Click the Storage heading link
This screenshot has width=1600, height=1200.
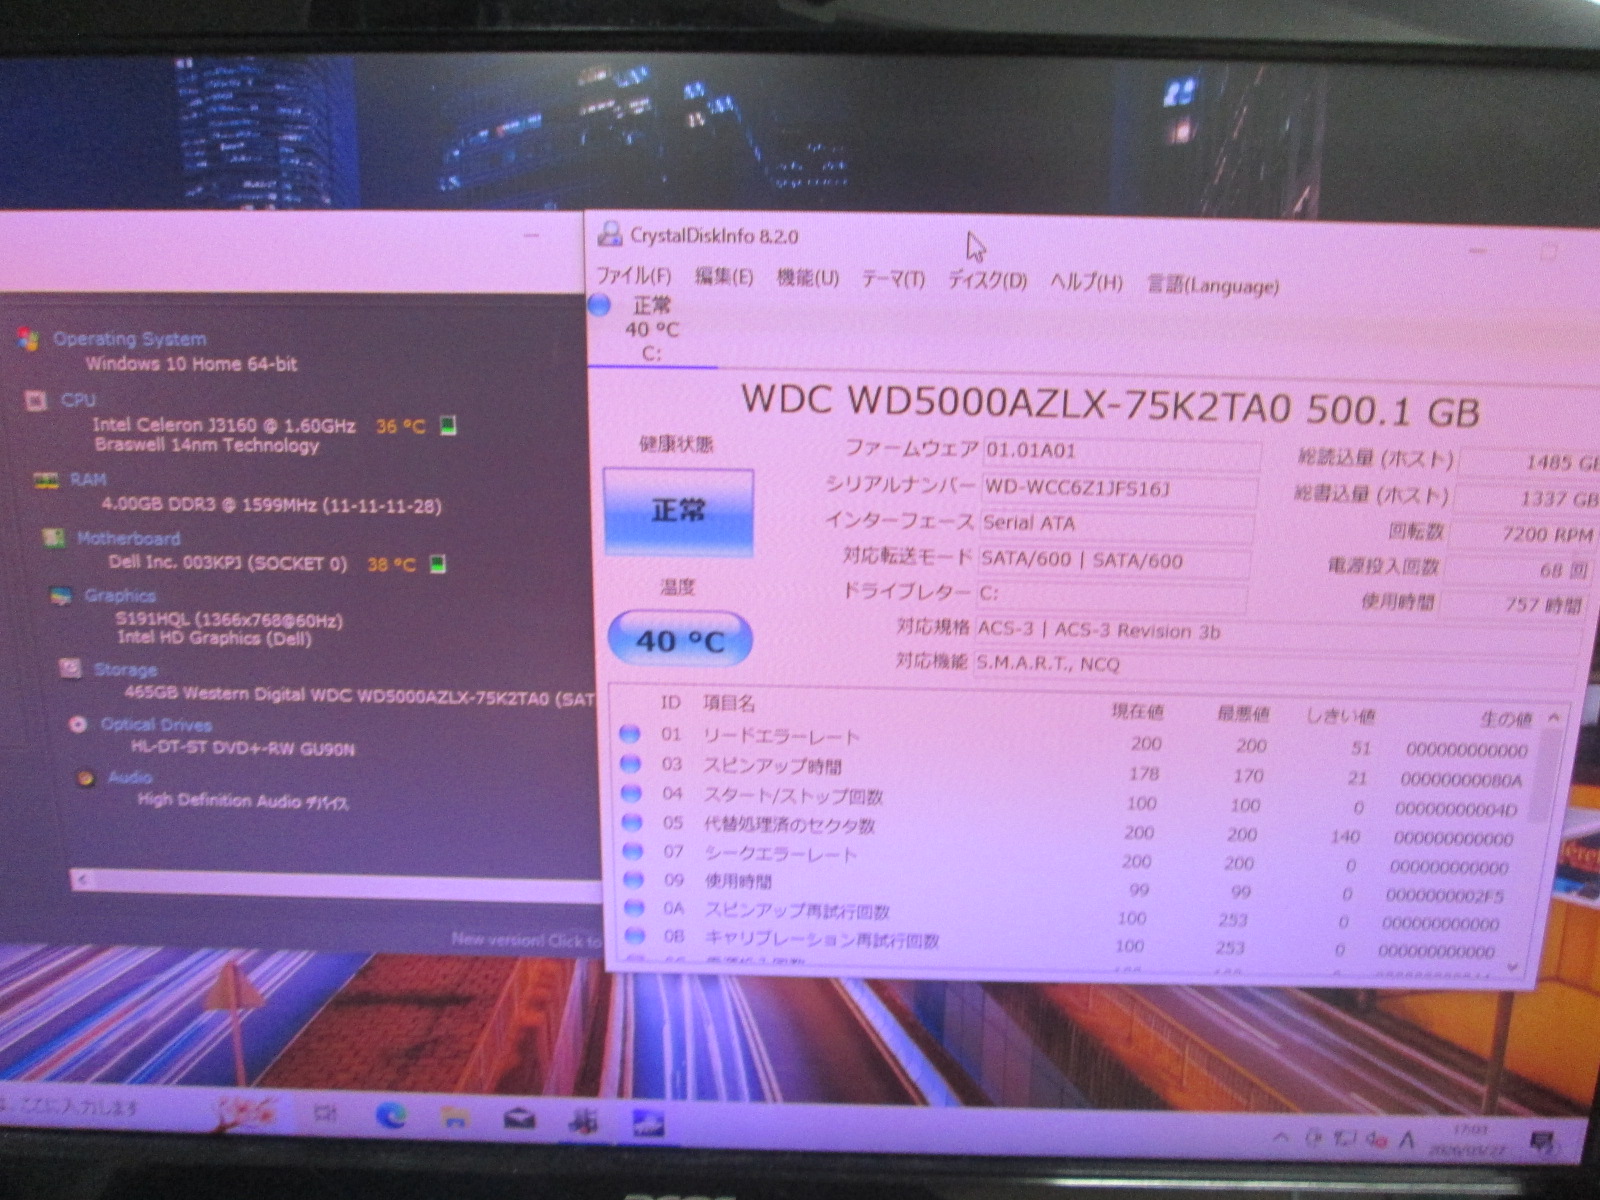125,670
